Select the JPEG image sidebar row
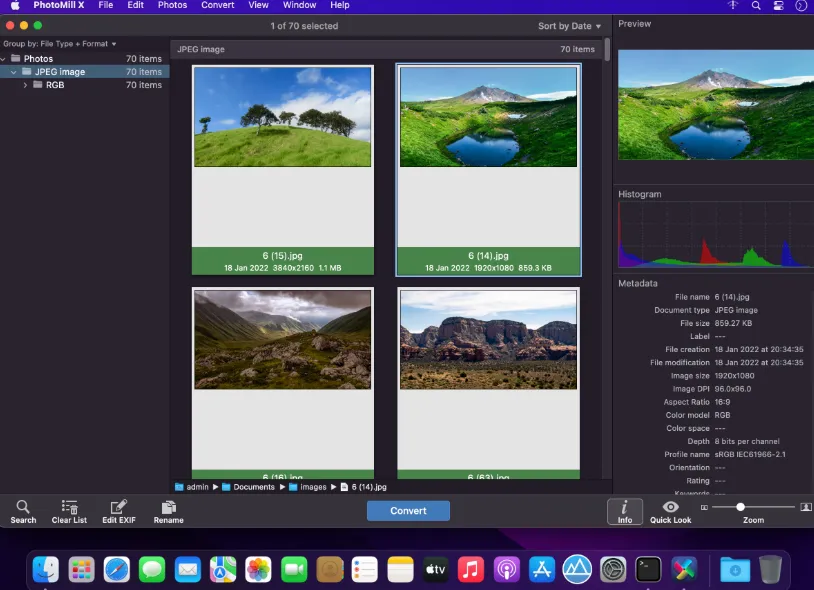 (84, 72)
